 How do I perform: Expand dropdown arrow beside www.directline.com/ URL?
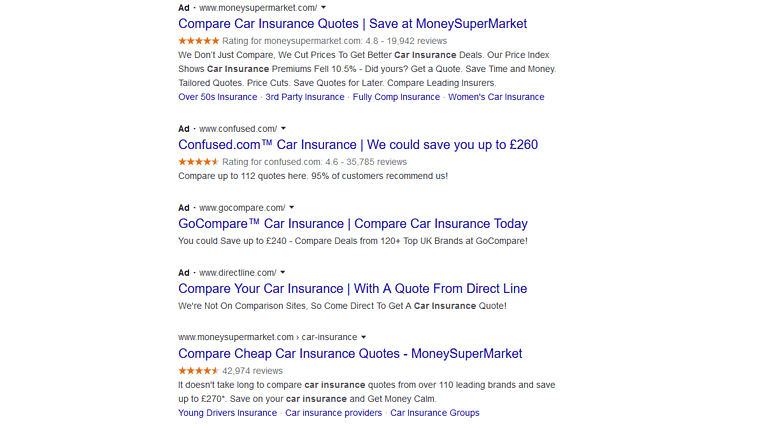tap(283, 273)
